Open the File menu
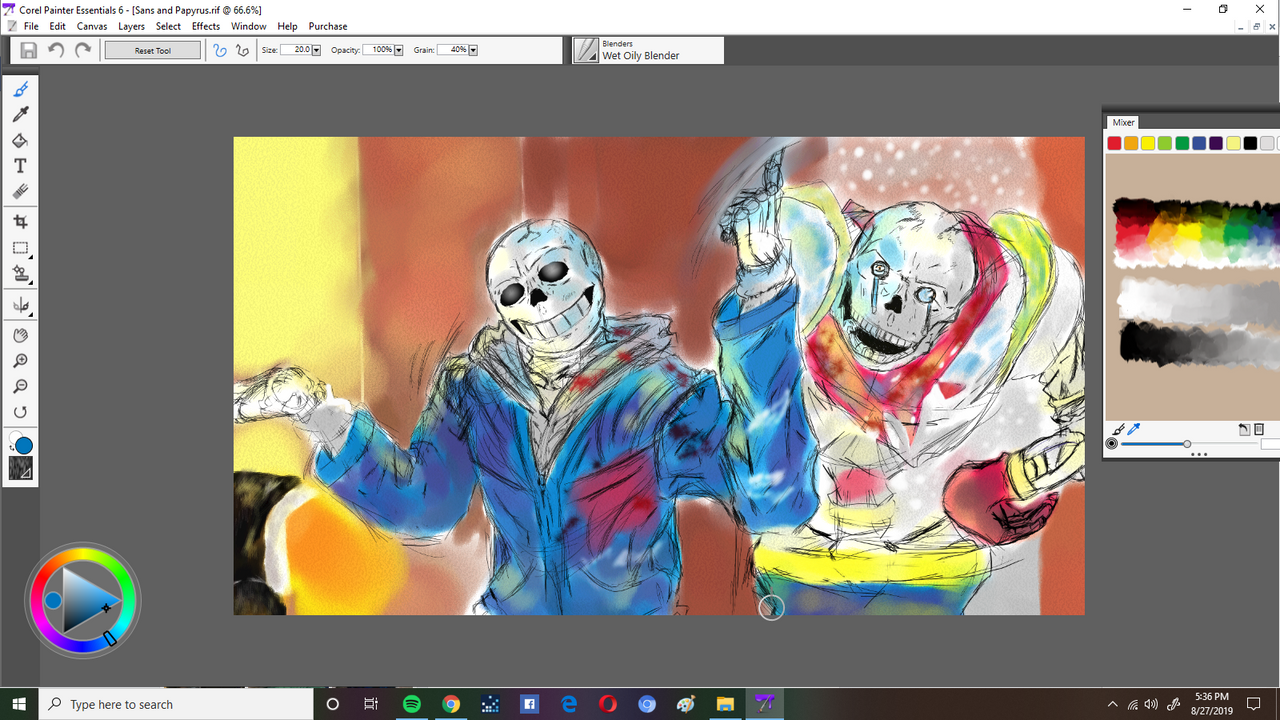This screenshot has width=1280, height=720. (31, 26)
